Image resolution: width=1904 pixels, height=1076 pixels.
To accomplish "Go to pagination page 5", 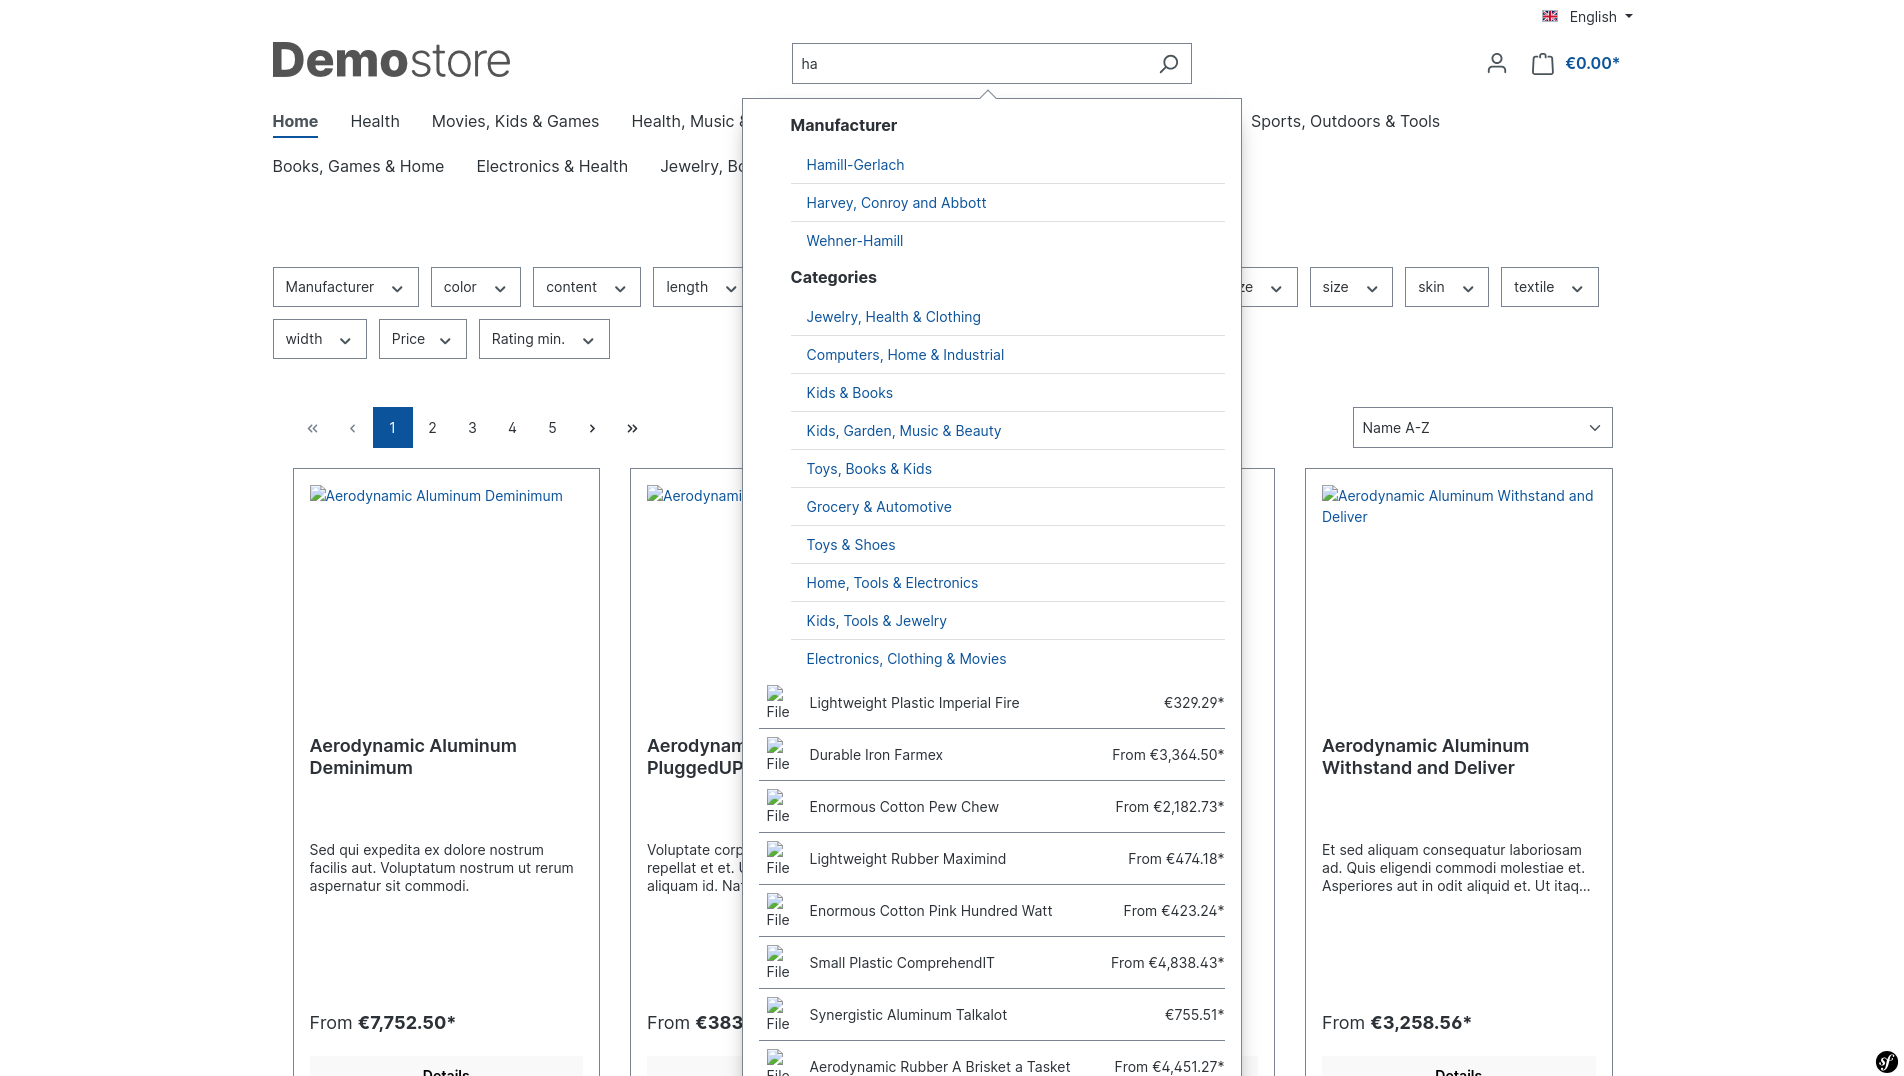I will 552,428.
